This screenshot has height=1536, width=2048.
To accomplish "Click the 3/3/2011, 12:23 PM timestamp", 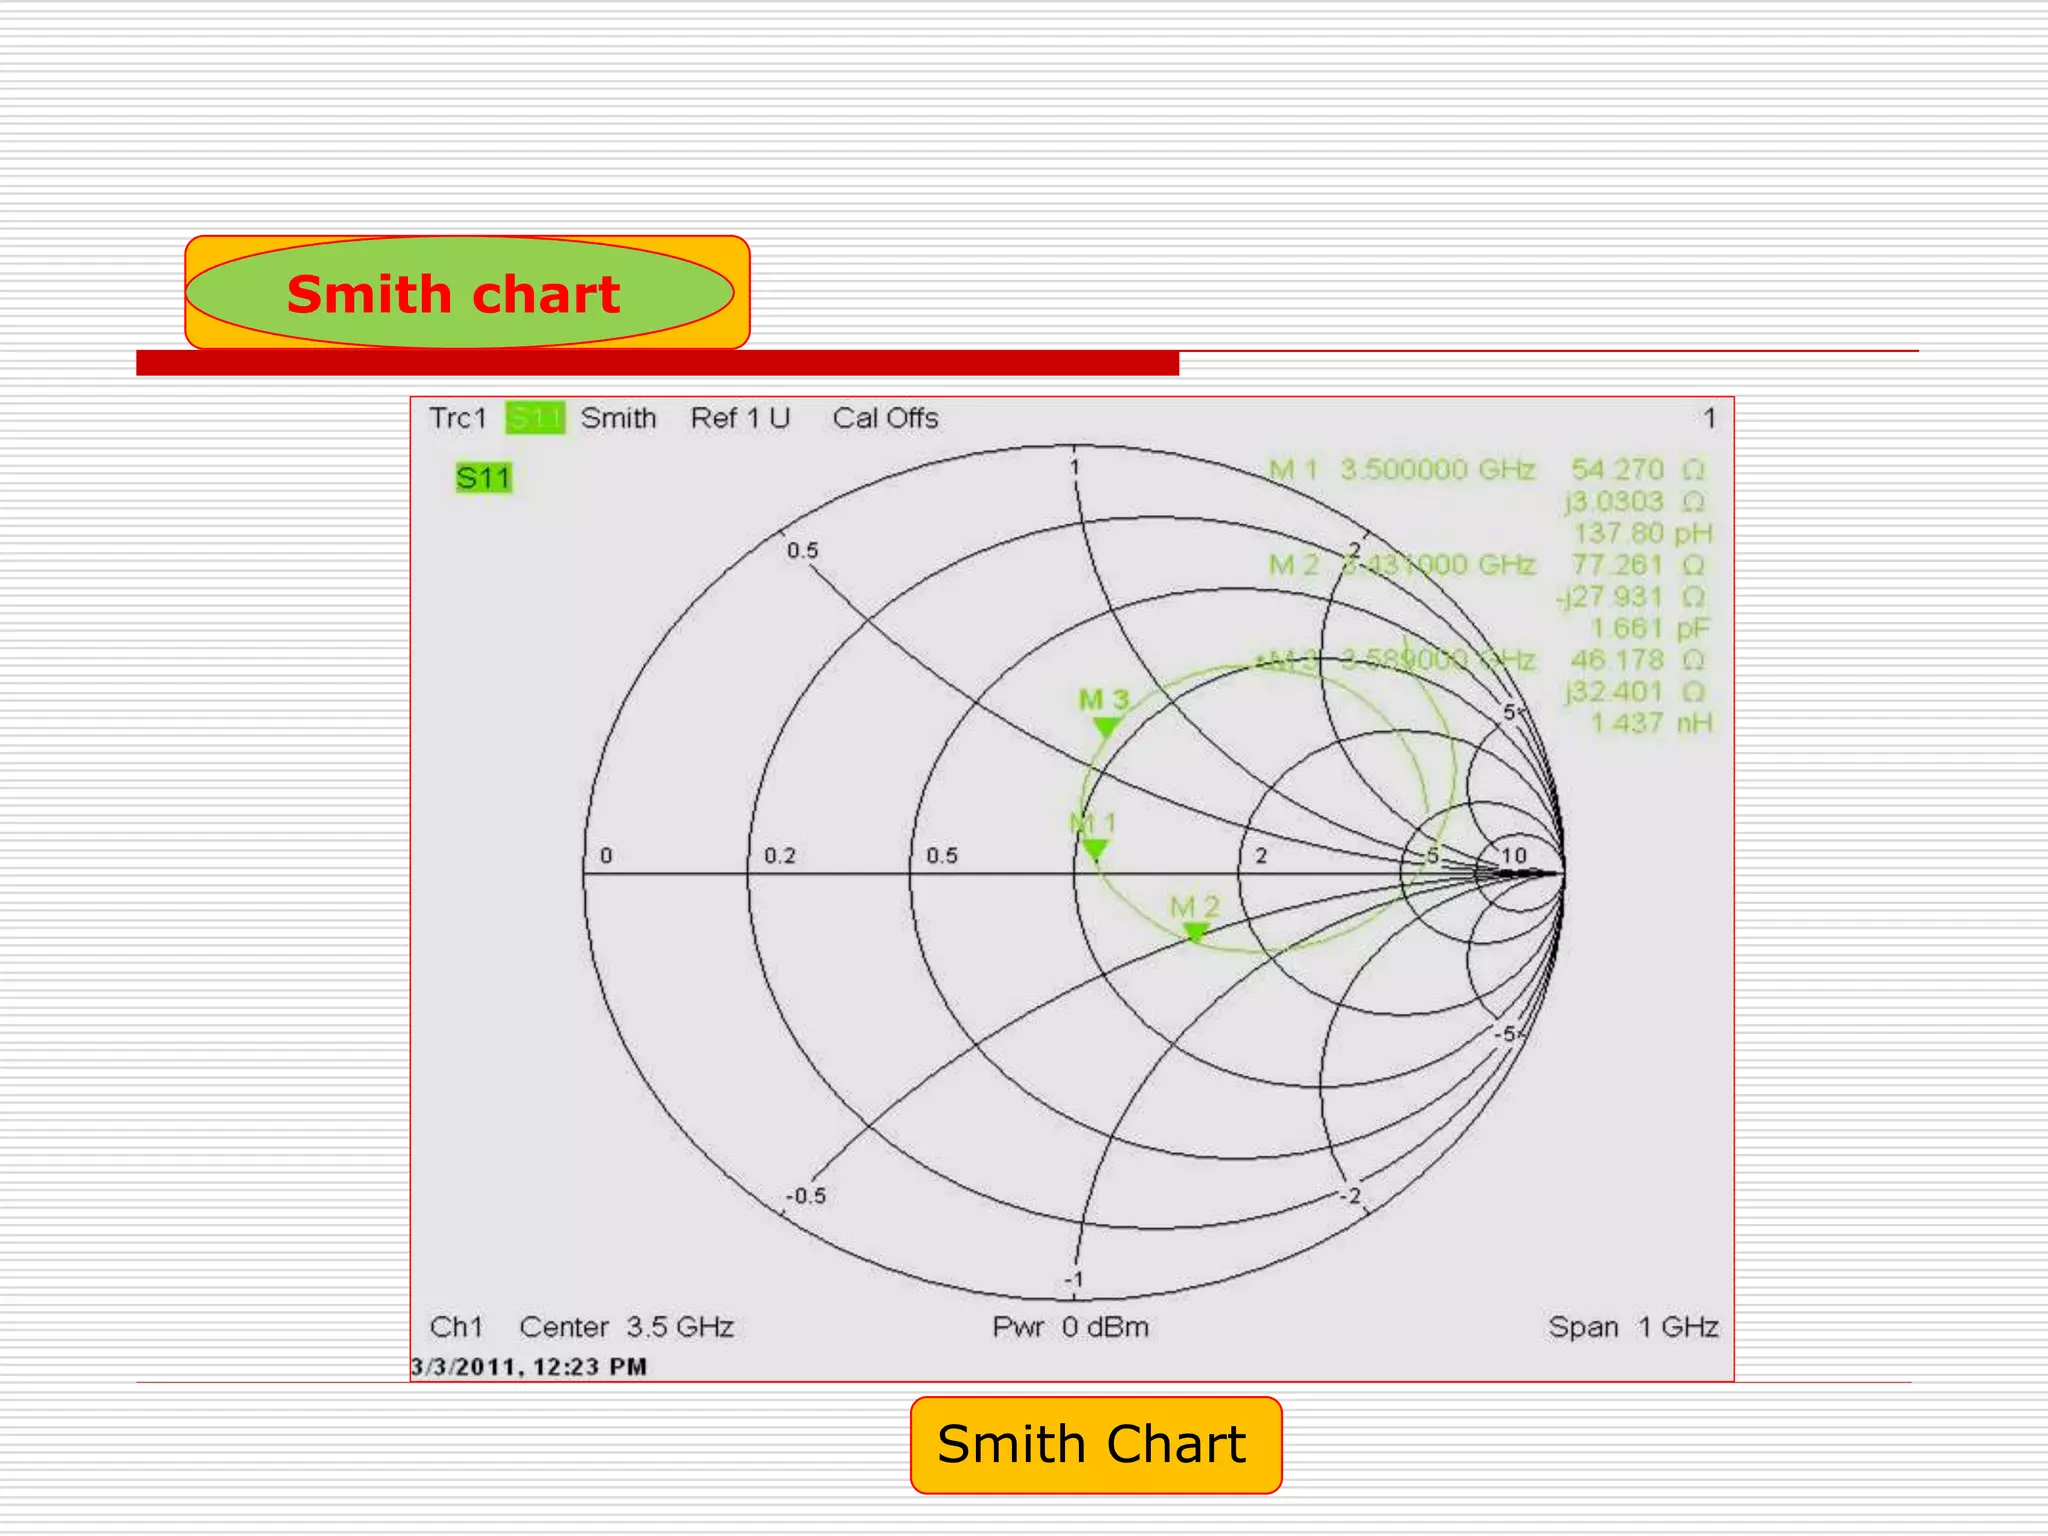I will click(x=529, y=1367).
